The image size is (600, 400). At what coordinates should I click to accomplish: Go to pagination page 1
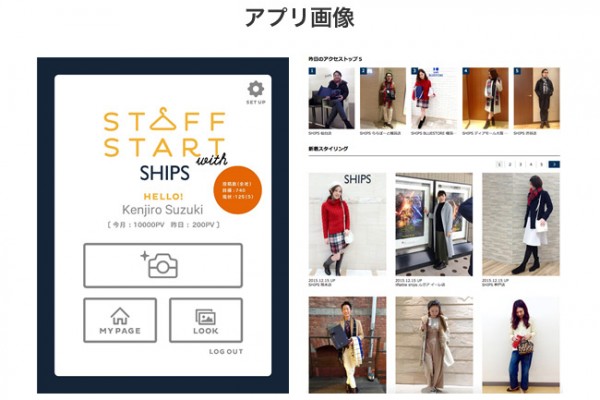[x=499, y=165]
